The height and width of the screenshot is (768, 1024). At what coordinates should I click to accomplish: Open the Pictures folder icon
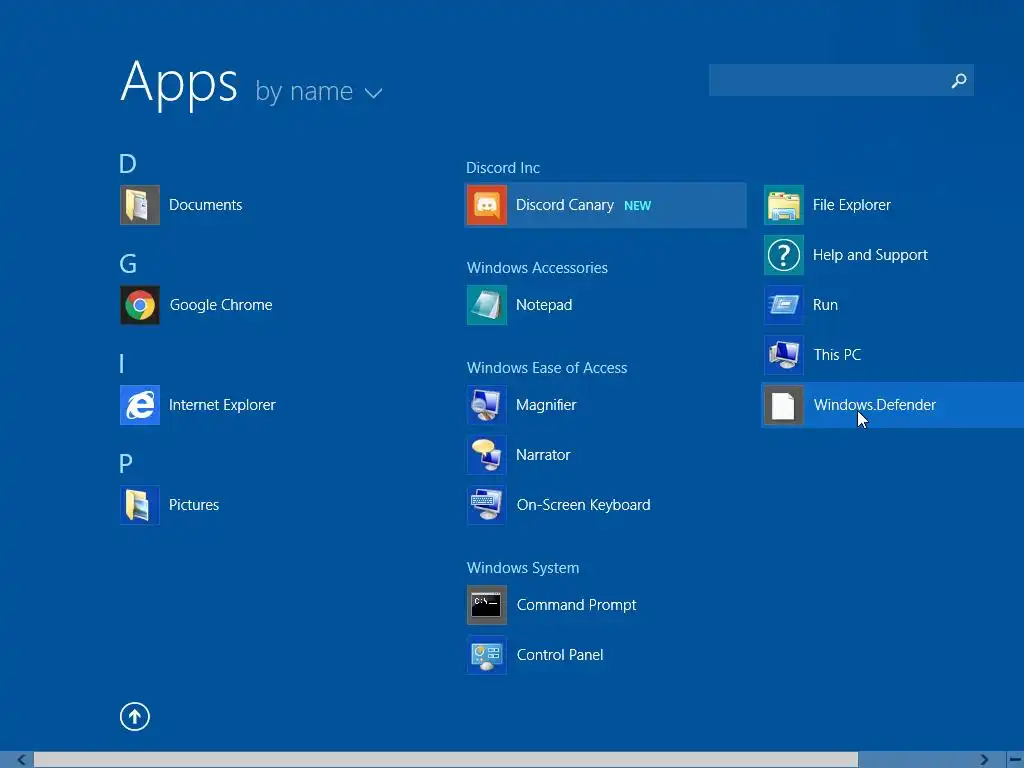[140, 505]
